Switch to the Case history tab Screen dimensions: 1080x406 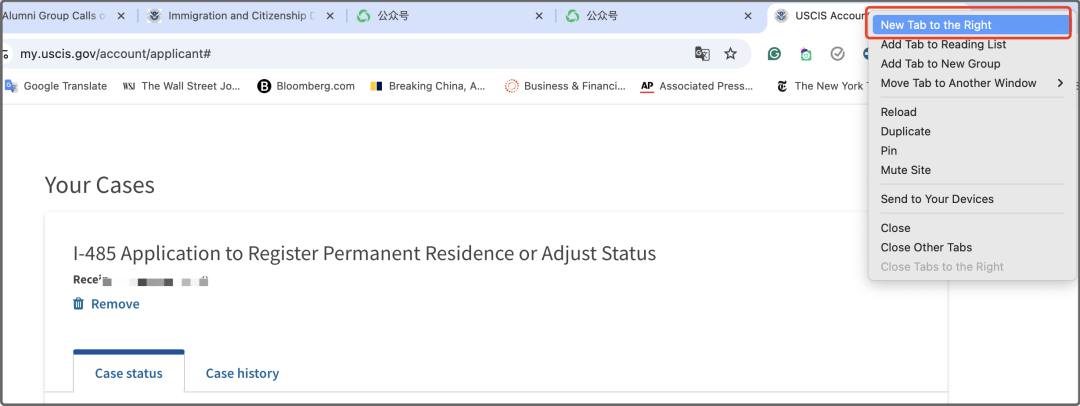tap(242, 373)
